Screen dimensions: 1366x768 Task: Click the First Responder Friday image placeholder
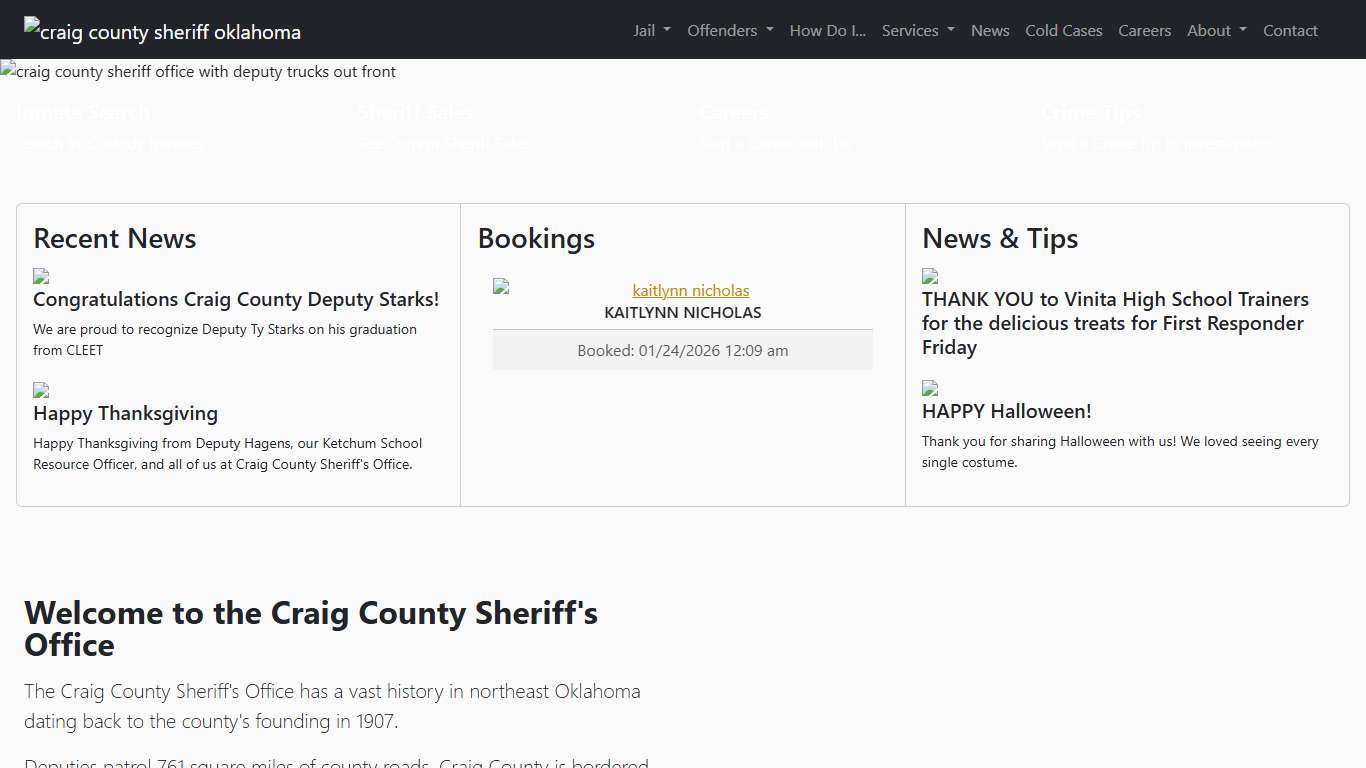(929, 276)
